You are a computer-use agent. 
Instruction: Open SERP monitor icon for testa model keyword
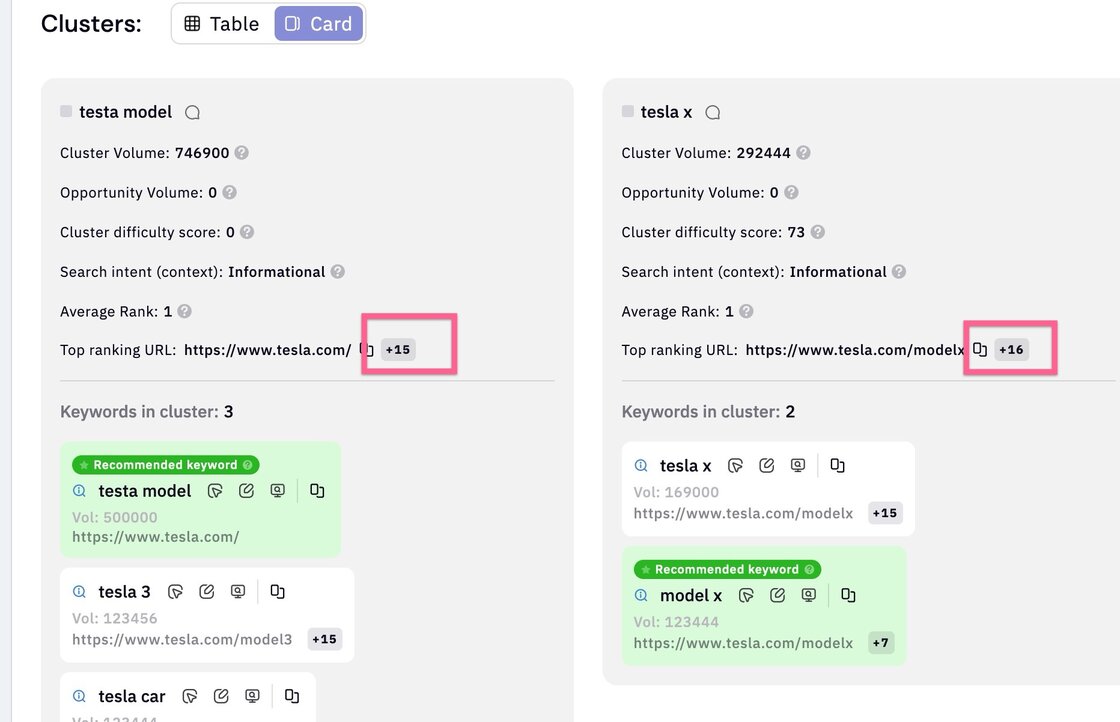tap(278, 491)
